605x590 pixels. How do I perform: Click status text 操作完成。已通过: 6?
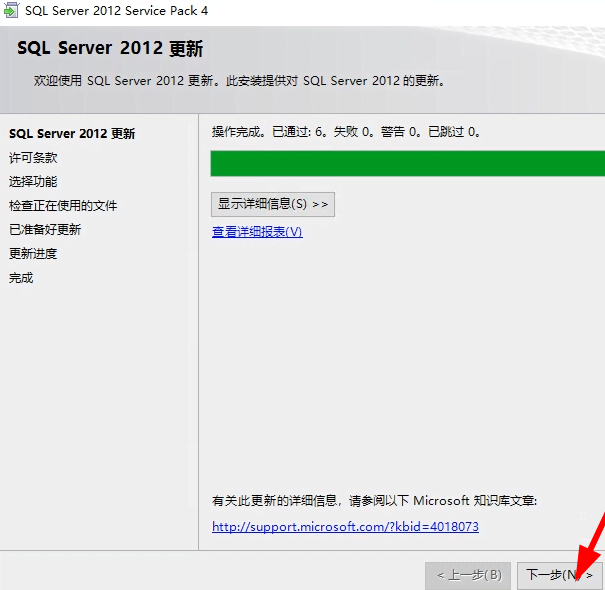[269, 132]
